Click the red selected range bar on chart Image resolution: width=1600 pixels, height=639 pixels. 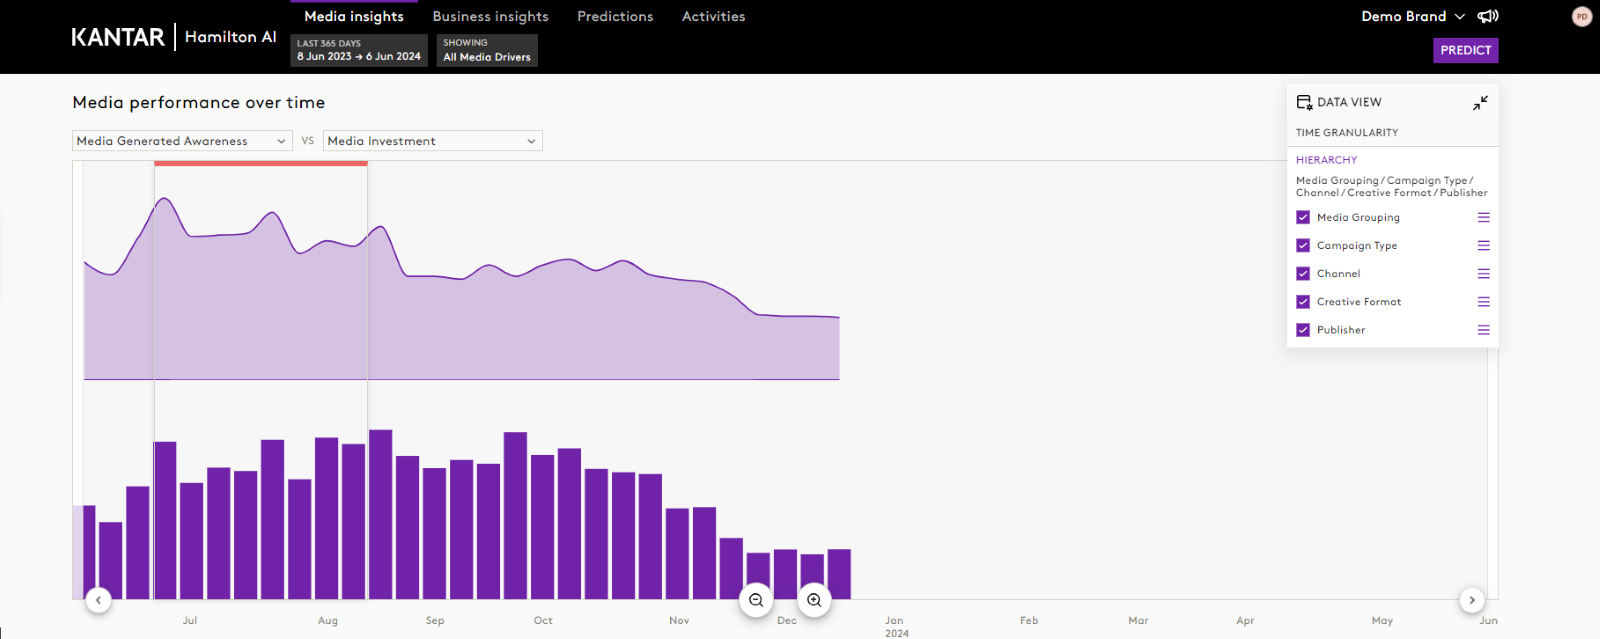point(261,163)
